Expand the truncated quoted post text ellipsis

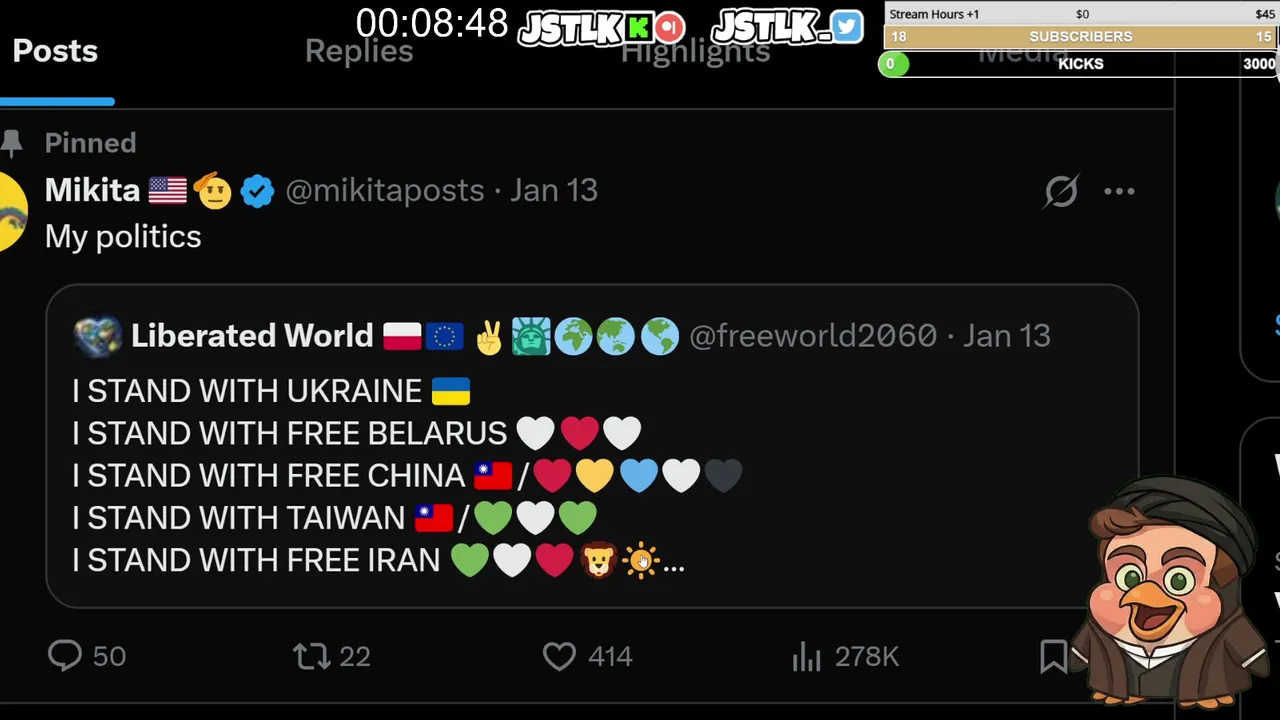[x=674, y=564]
